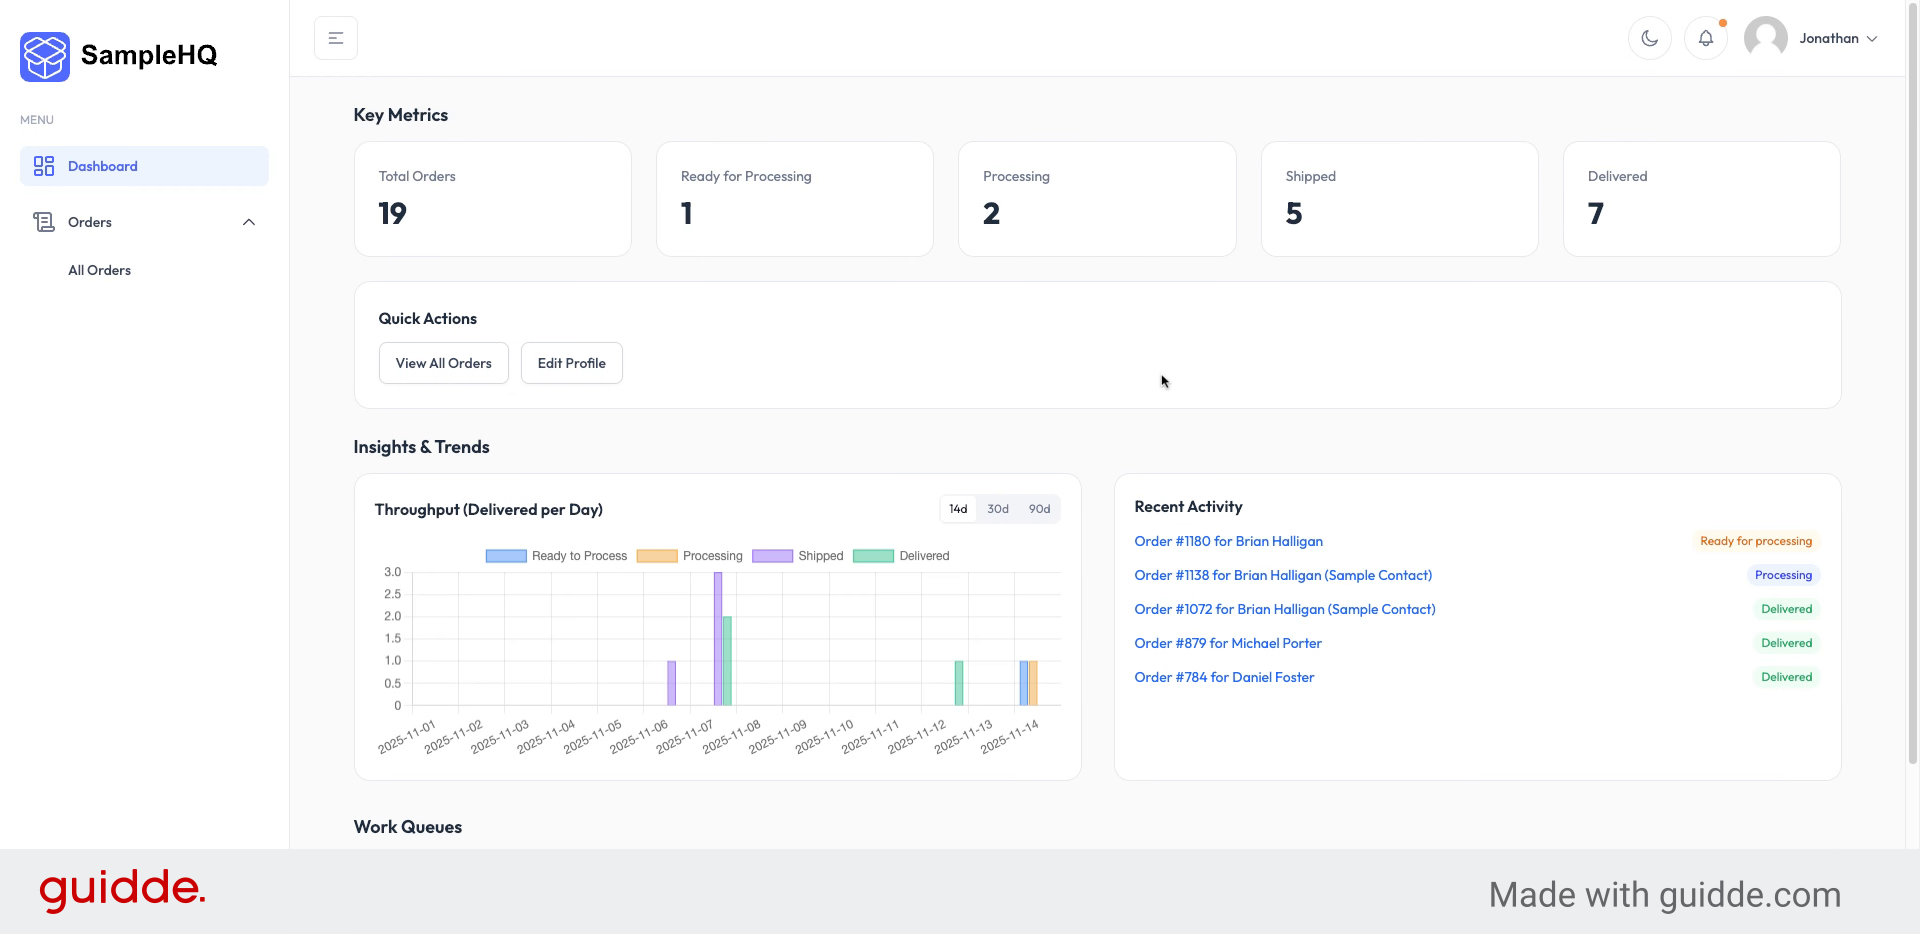Select the 14d throughput range
This screenshot has width=1920, height=934.
(958, 509)
